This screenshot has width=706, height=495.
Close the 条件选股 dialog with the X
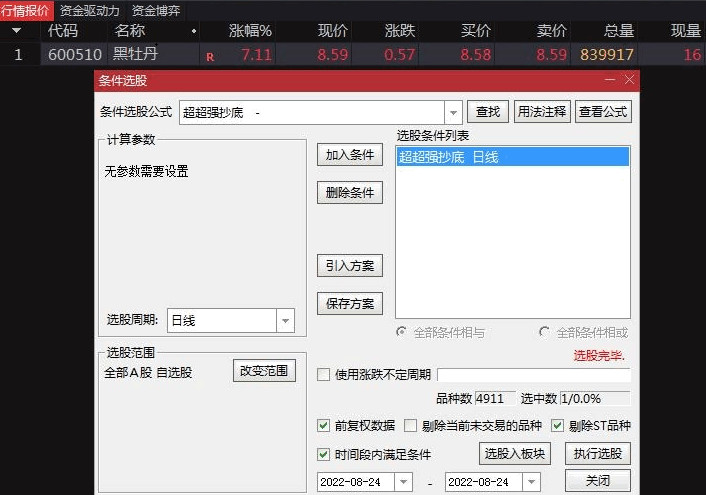[x=629, y=80]
